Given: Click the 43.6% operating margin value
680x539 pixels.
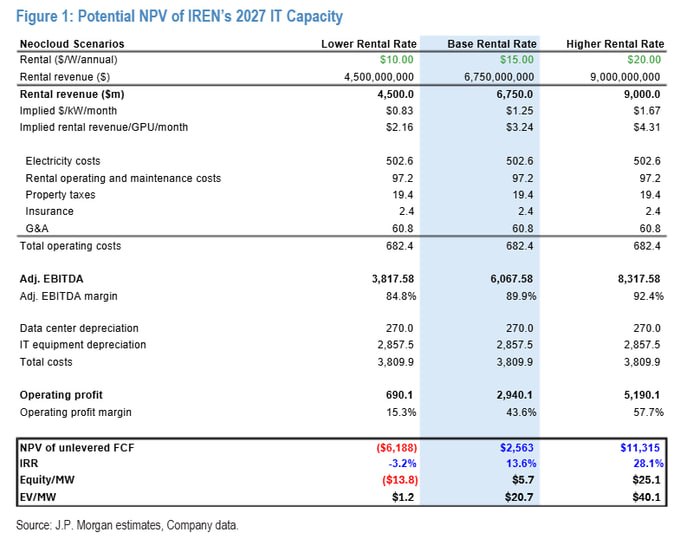Looking at the screenshot, I should coord(521,412).
